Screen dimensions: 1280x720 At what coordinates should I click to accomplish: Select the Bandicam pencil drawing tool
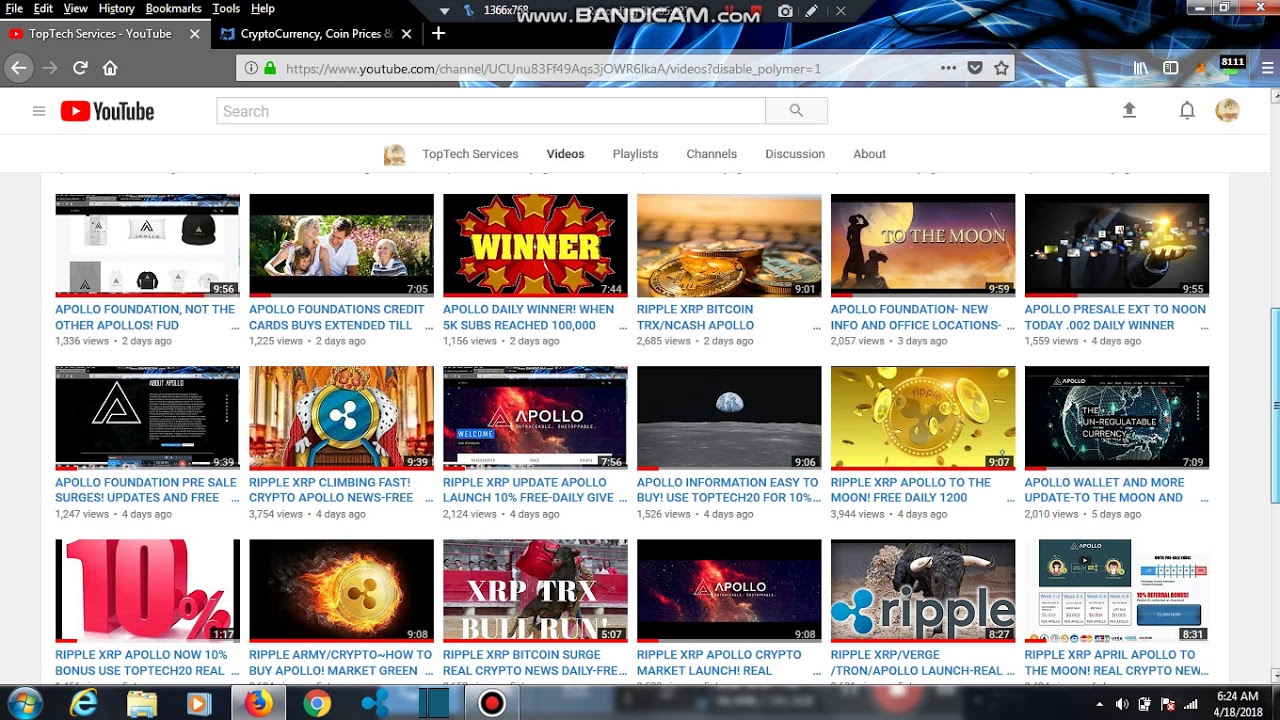click(812, 10)
